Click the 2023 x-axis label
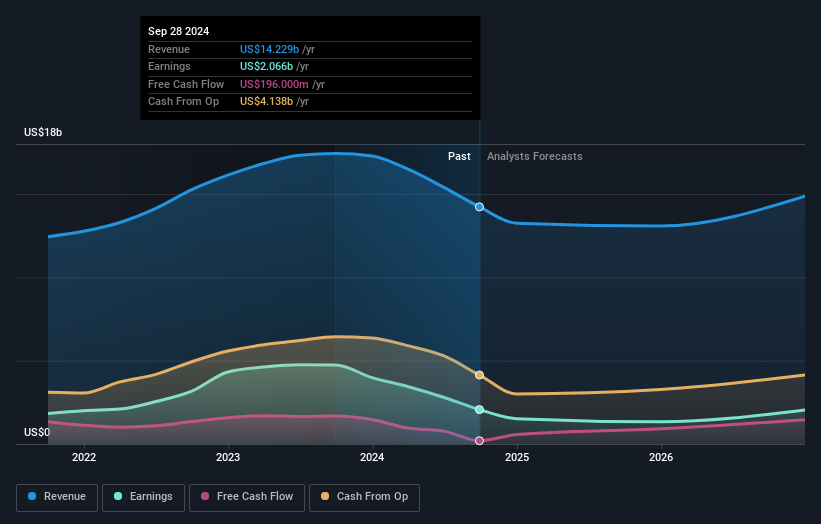821x524 pixels. point(228,457)
